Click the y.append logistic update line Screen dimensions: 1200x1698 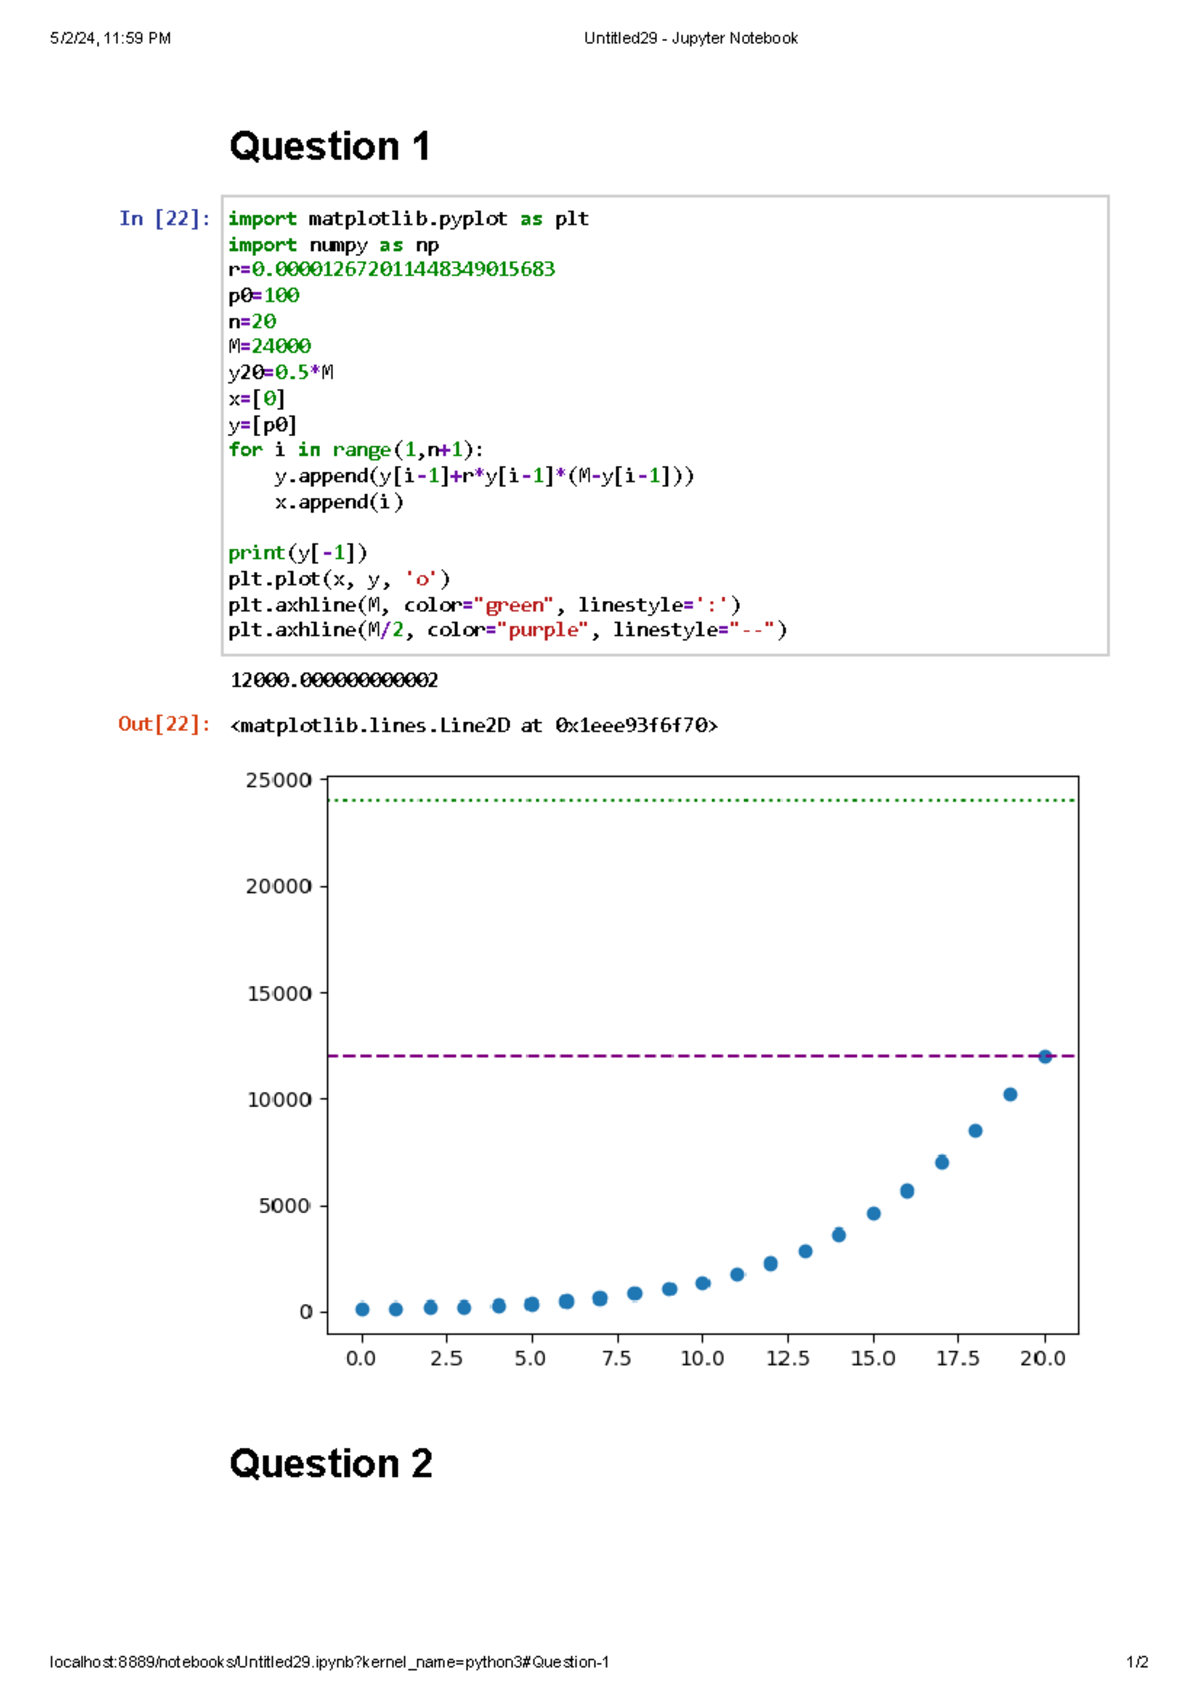[484, 476]
